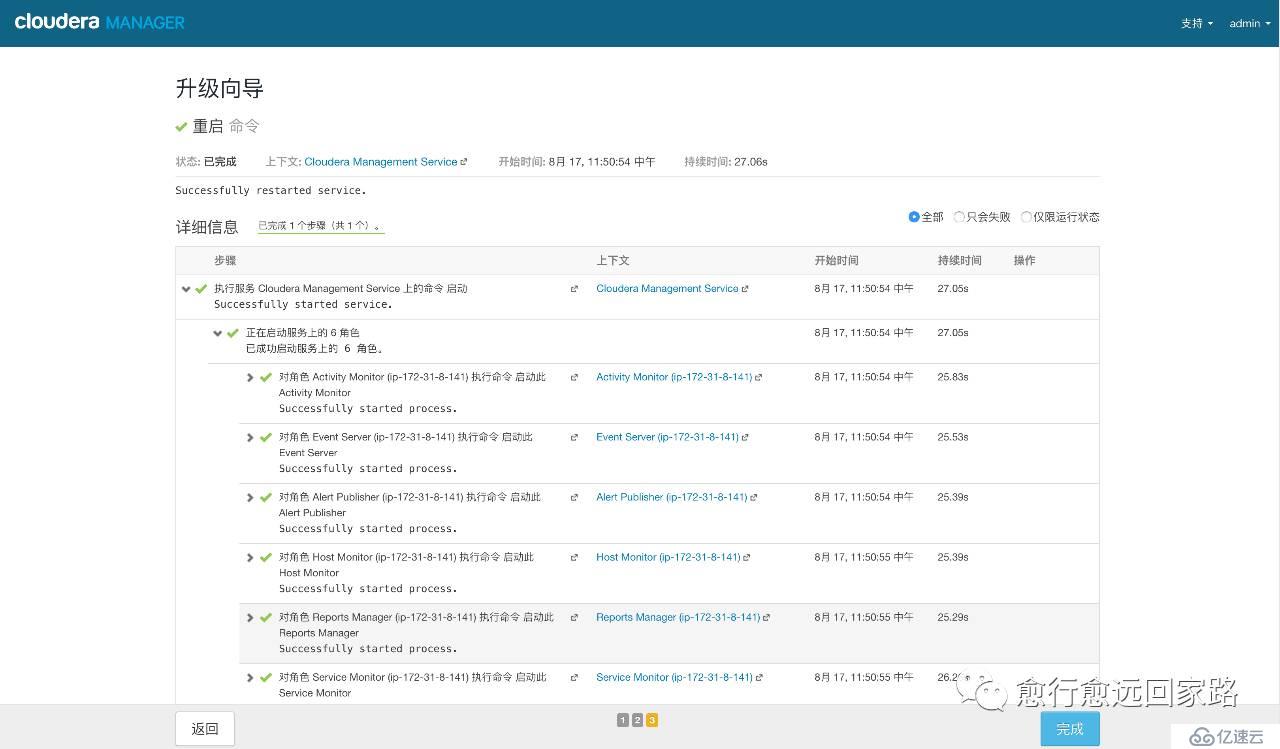Click green check icon of Event Server step
The height and width of the screenshot is (749, 1280).
click(x=266, y=438)
